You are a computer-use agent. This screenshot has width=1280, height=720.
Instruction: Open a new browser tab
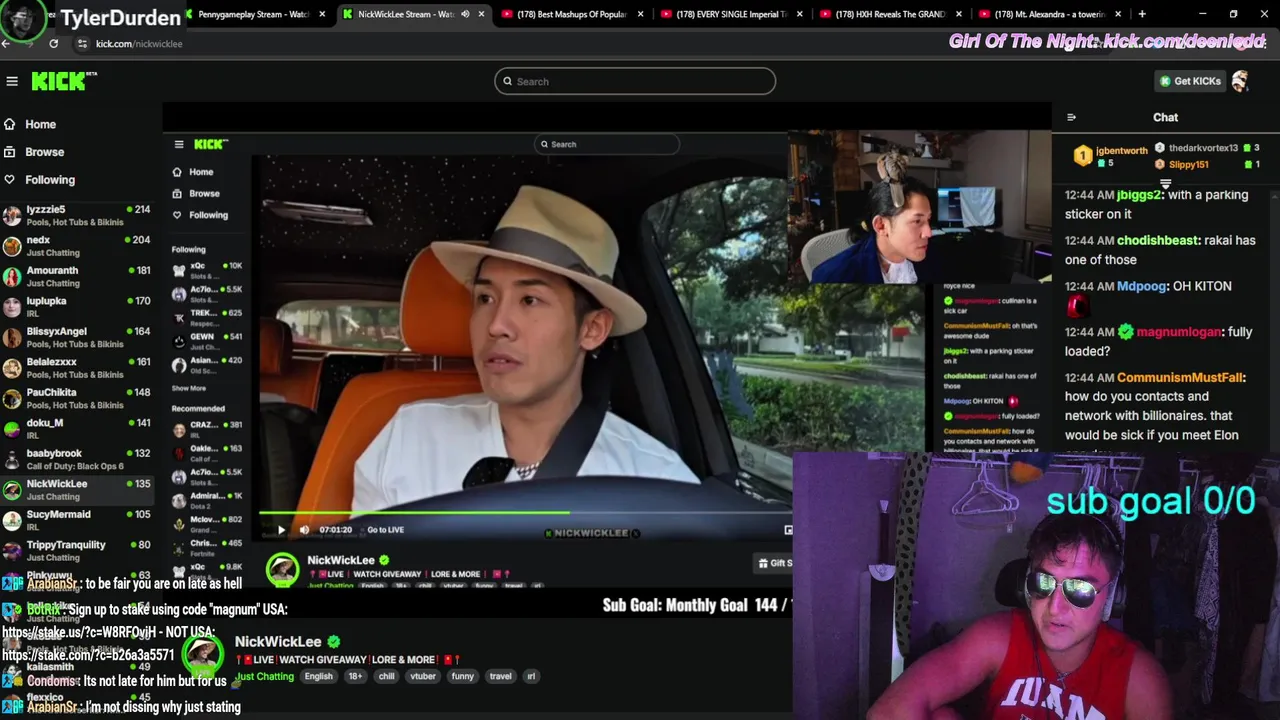[1142, 14]
